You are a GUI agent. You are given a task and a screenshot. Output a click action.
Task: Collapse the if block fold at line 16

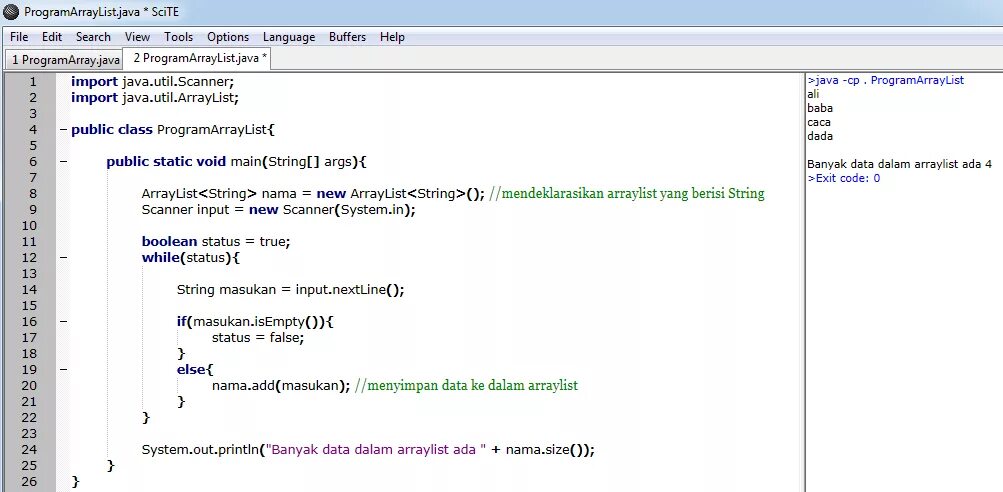pyautogui.click(x=63, y=322)
